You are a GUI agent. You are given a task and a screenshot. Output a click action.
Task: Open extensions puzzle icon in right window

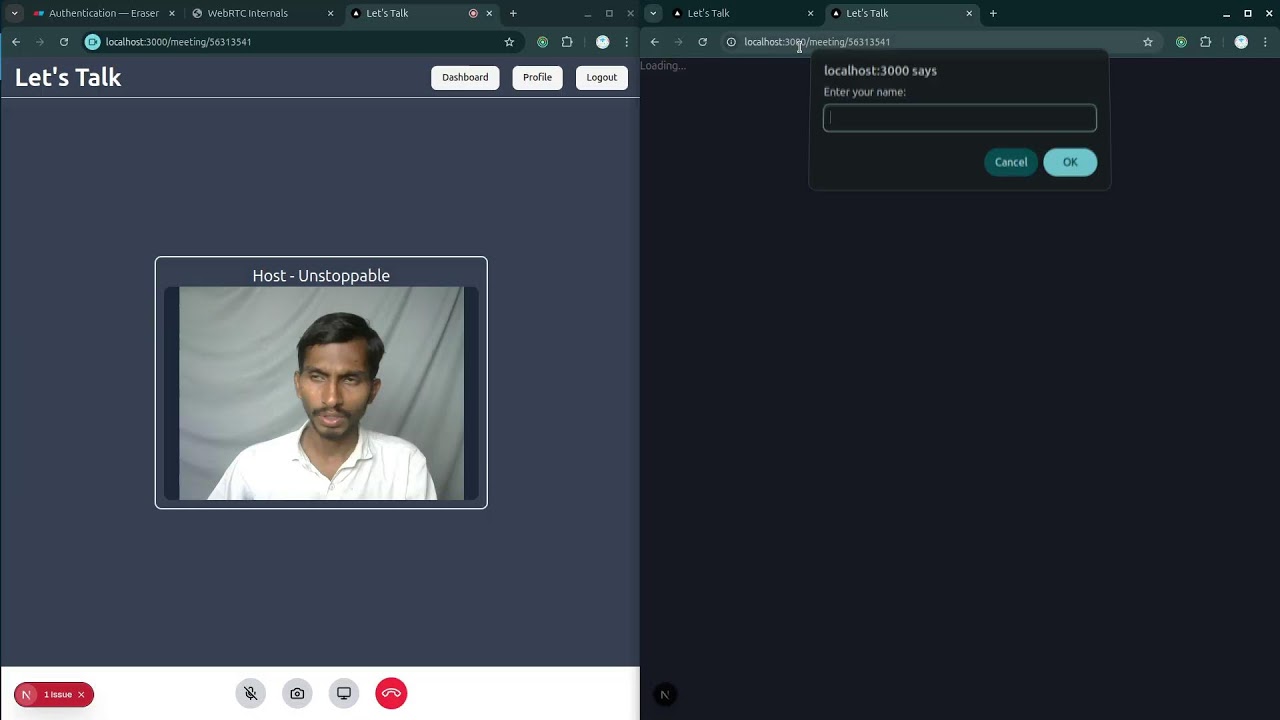point(1205,42)
